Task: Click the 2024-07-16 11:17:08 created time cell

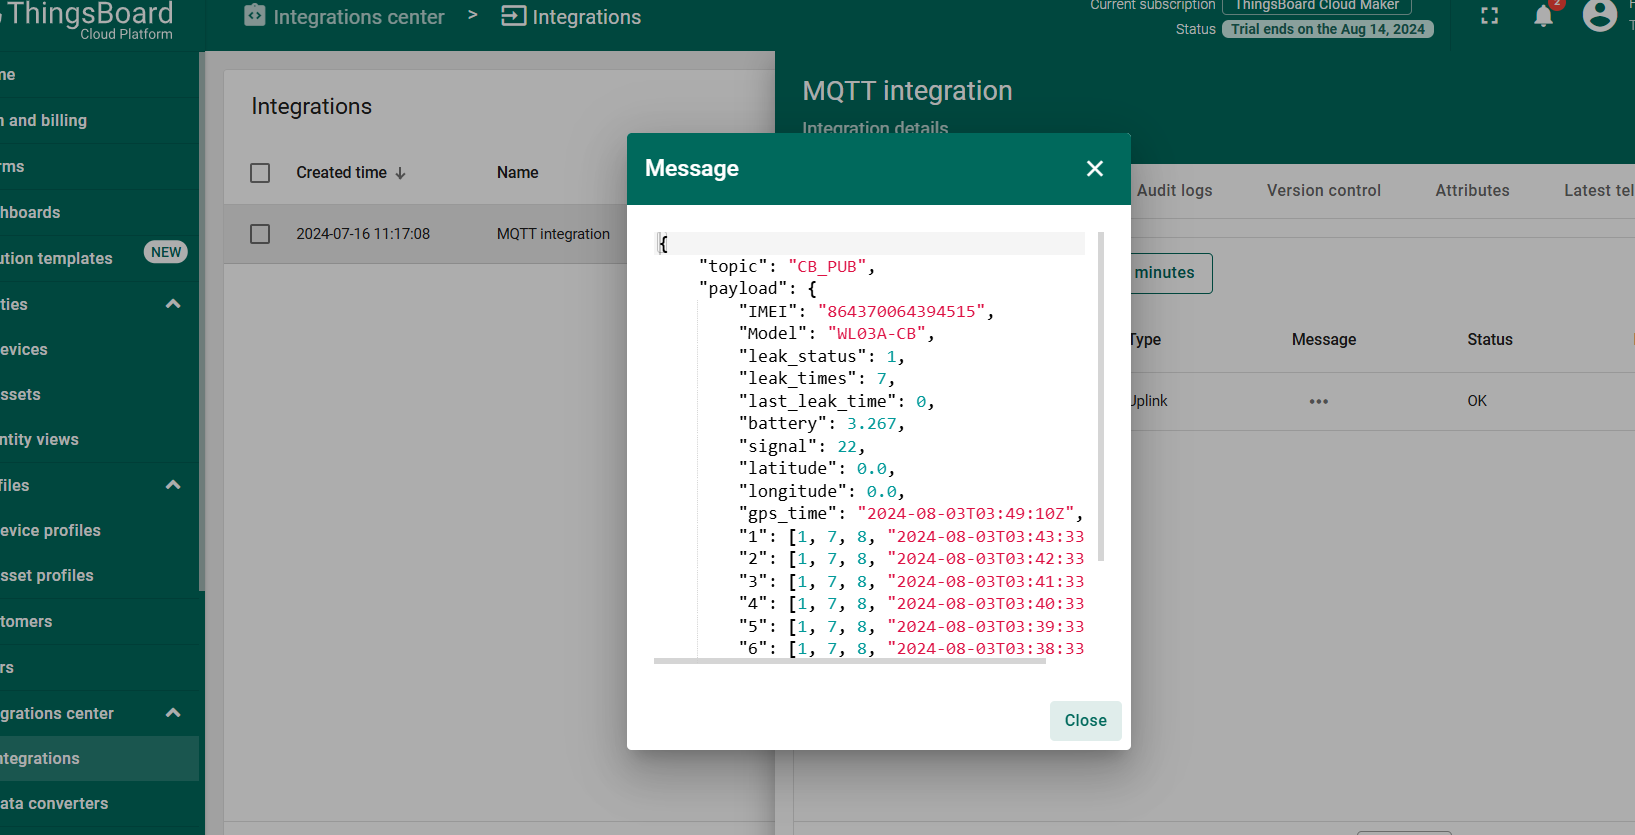Action: [363, 234]
